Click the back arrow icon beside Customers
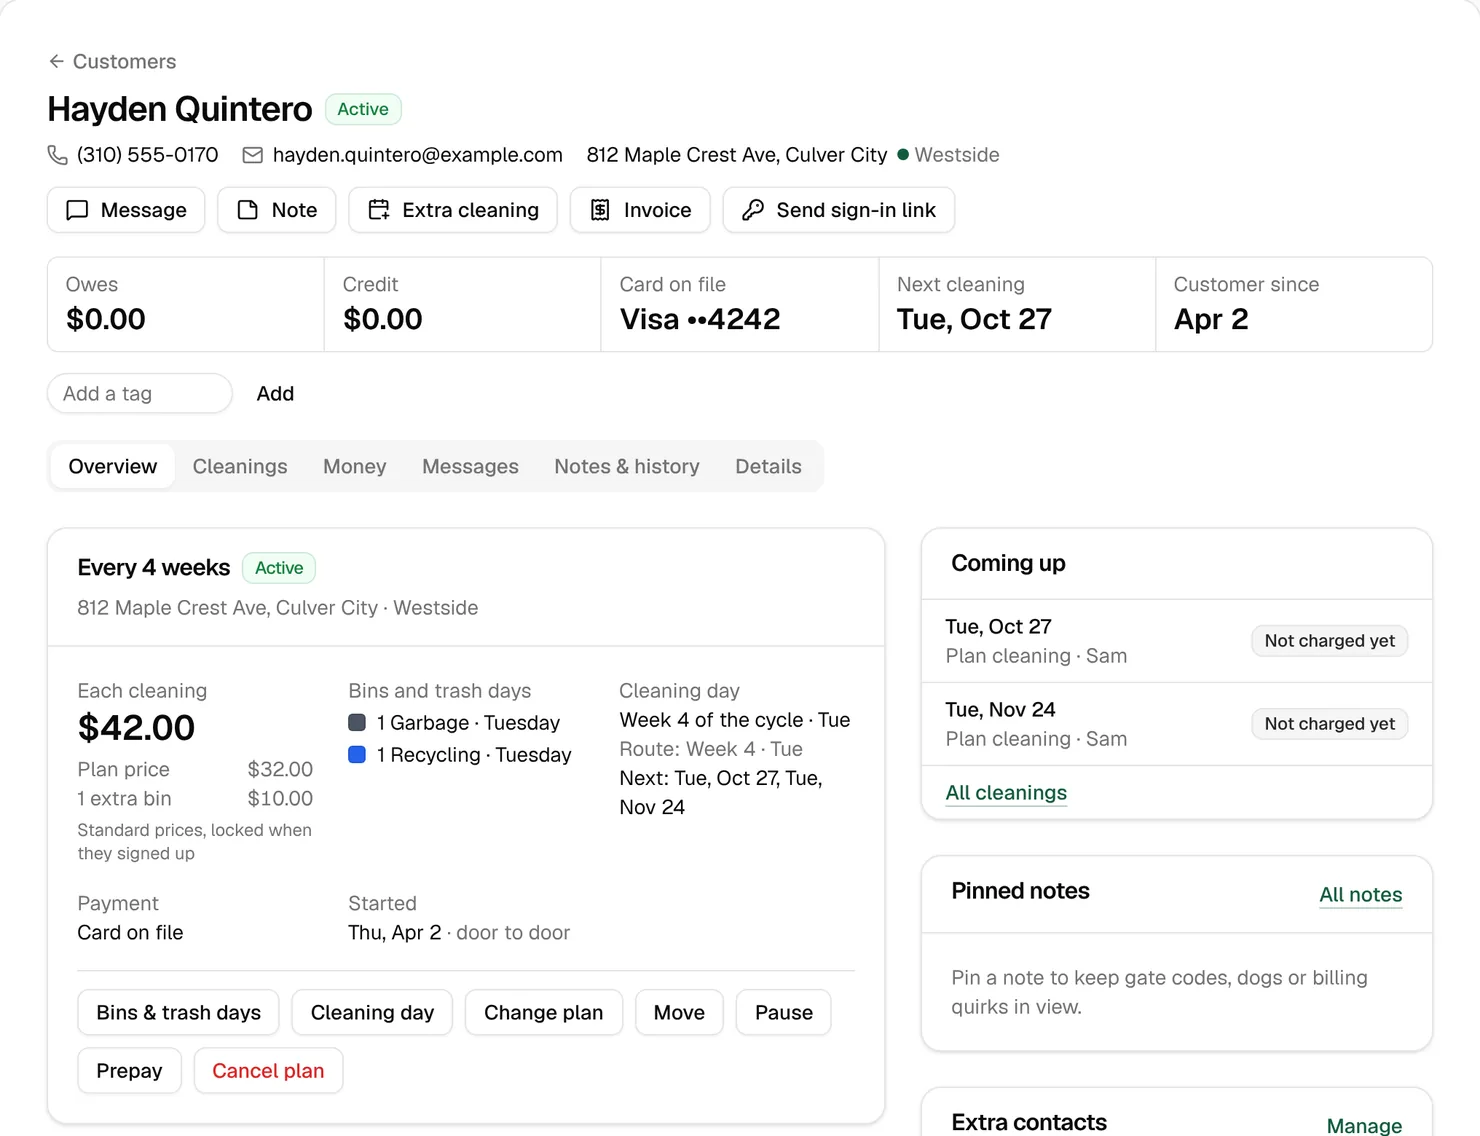Image resolution: width=1480 pixels, height=1136 pixels. (56, 61)
